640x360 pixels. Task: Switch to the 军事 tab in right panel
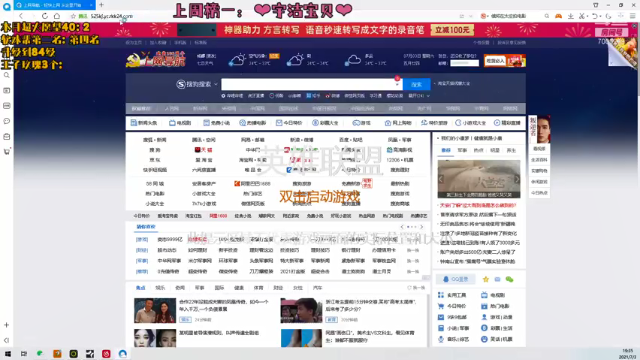click(x=462, y=150)
